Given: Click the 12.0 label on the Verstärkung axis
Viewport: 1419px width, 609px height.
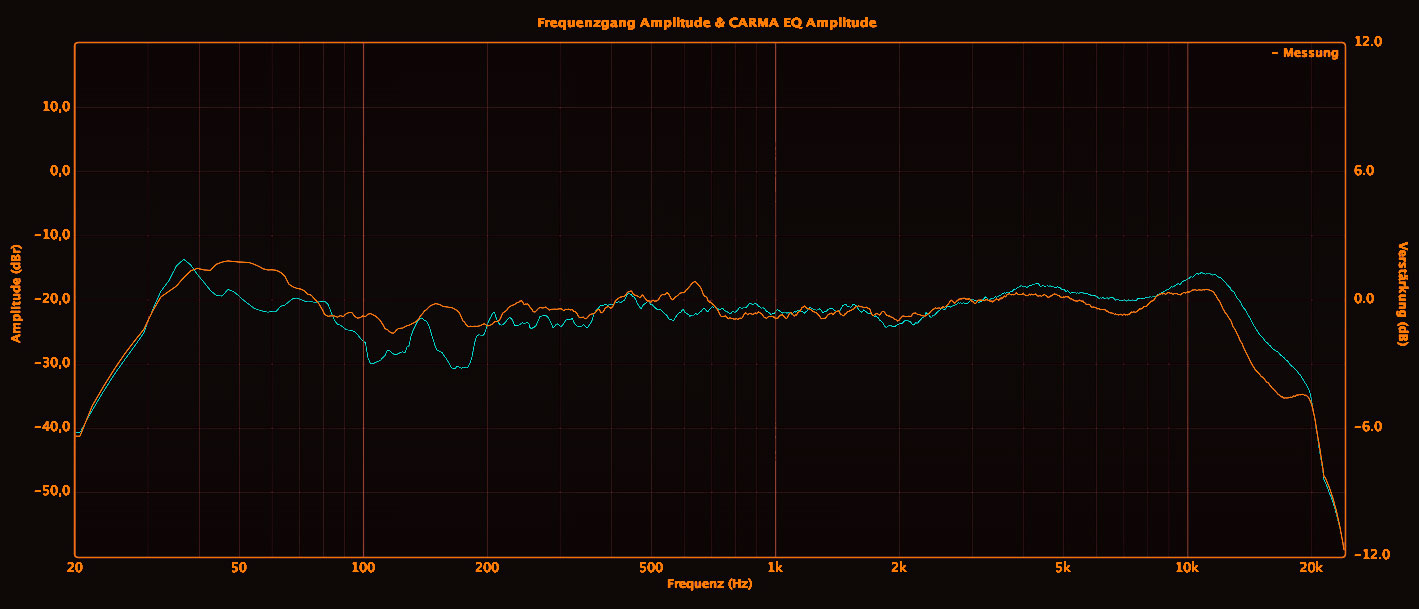Looking at the screenshot, I should [x=1367, y=42].
